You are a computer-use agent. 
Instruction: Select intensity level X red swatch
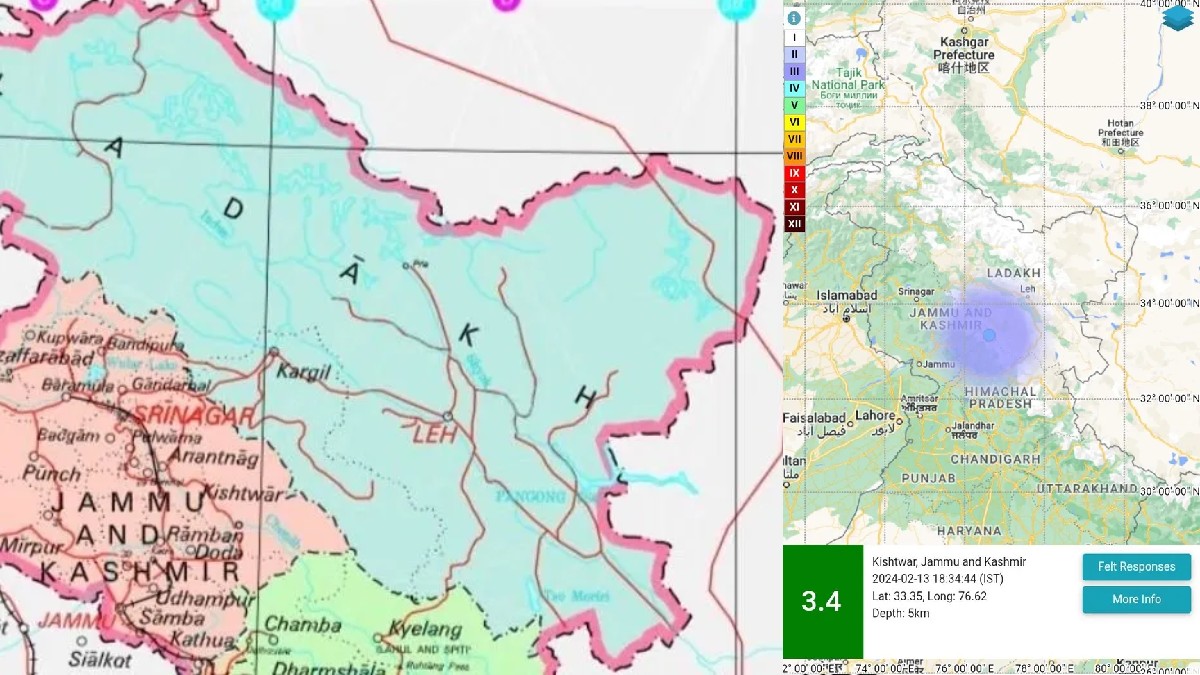(794, 190)
